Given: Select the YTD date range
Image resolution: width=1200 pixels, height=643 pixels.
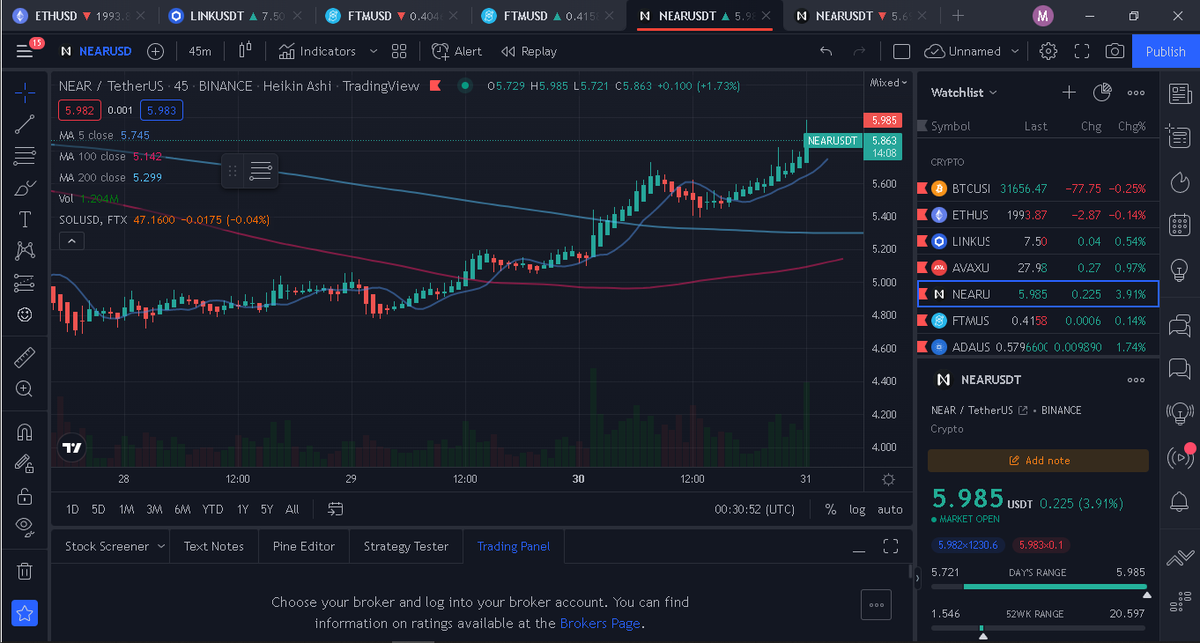Looking at the screenshot, I should coord(212,509).
